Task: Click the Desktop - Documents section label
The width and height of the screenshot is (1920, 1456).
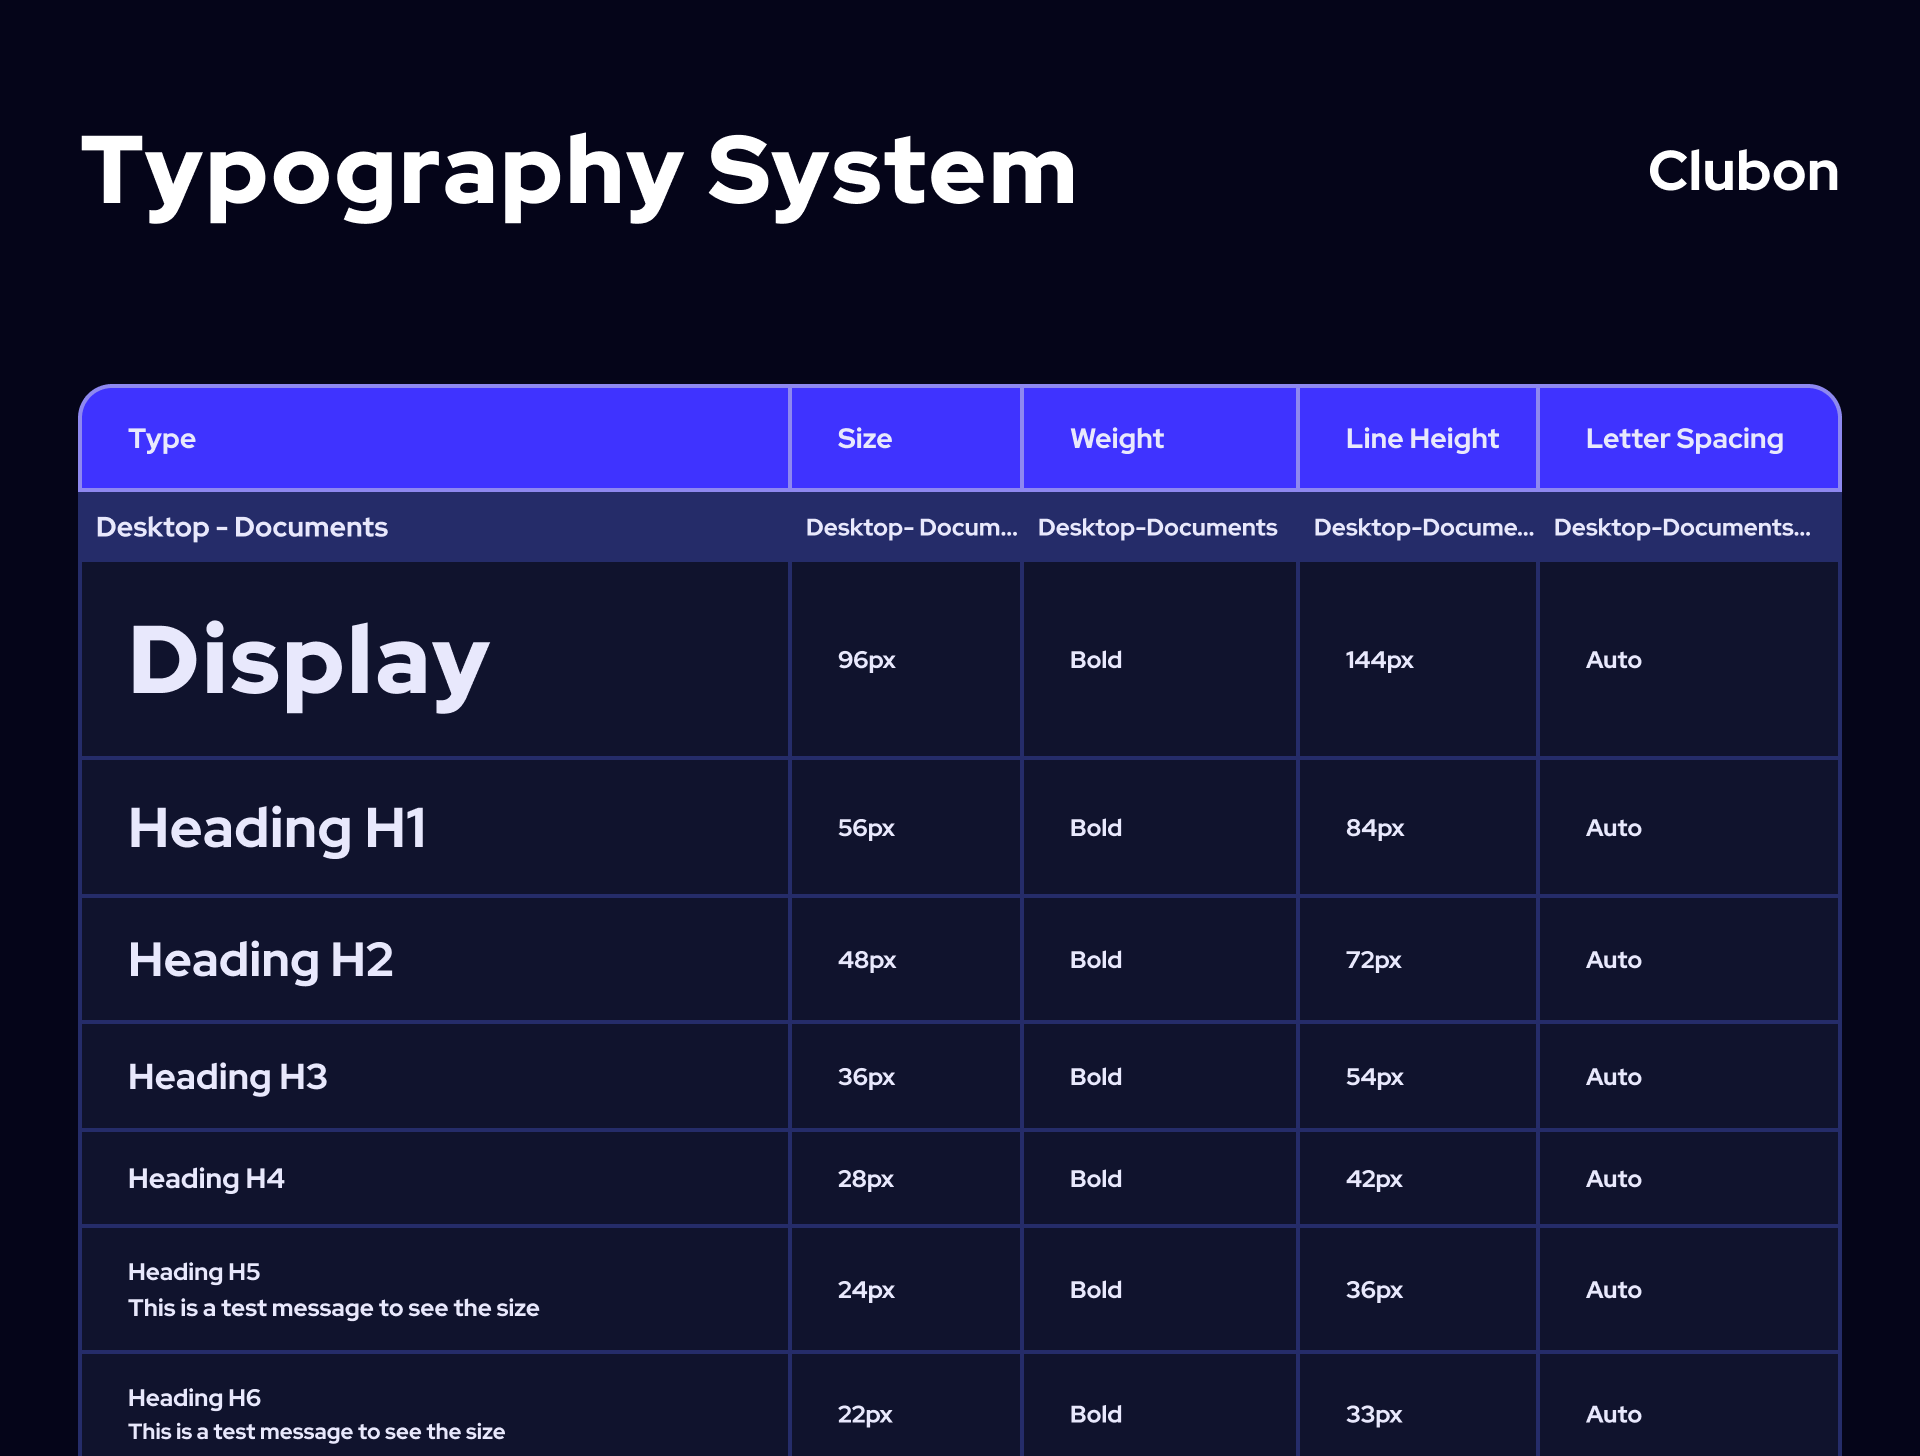Action: click(242, 527)
